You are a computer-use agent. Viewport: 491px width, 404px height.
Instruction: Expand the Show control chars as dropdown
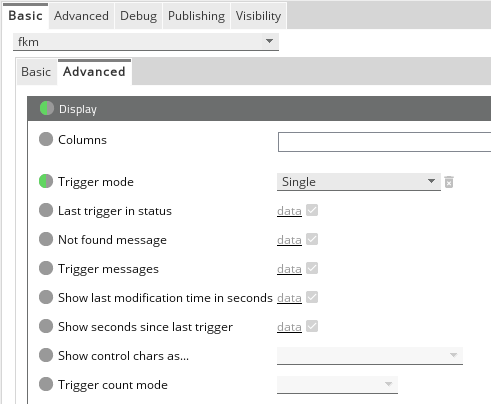tap(370, 356)
